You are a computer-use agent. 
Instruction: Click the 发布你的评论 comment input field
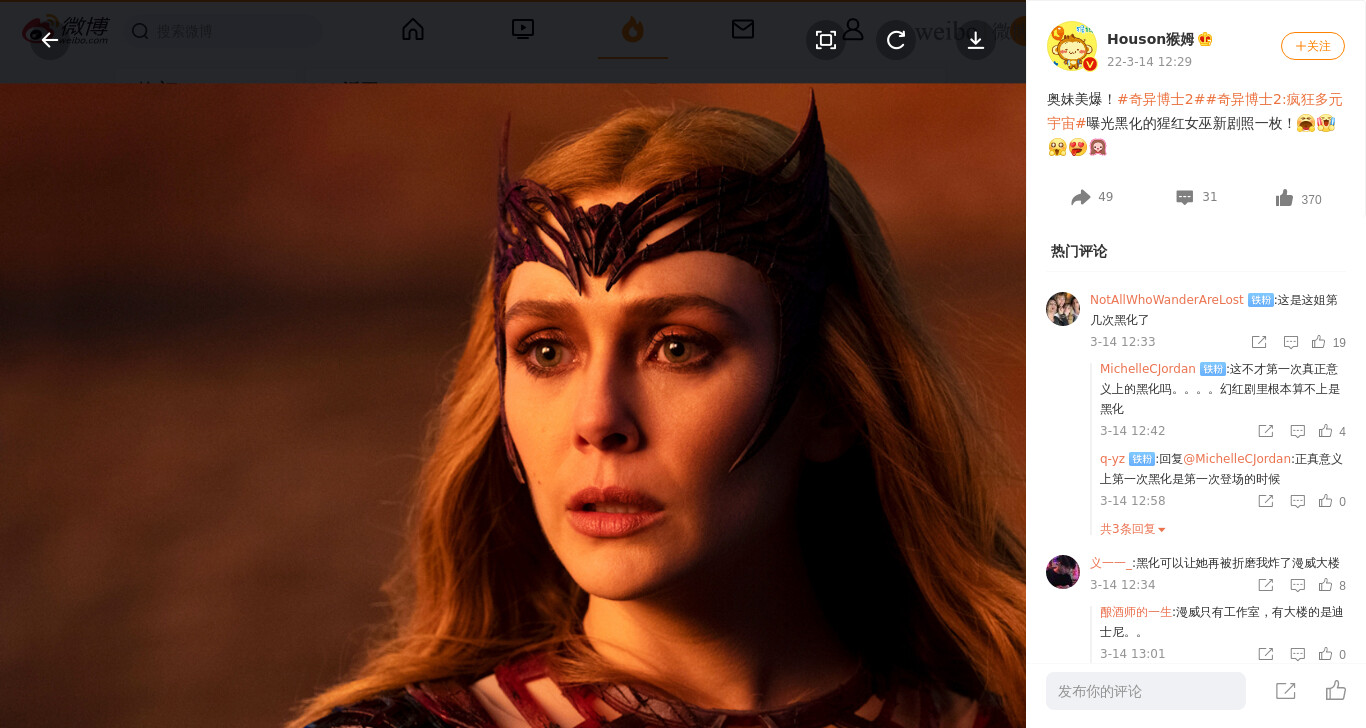click(x=1146, y=691)
